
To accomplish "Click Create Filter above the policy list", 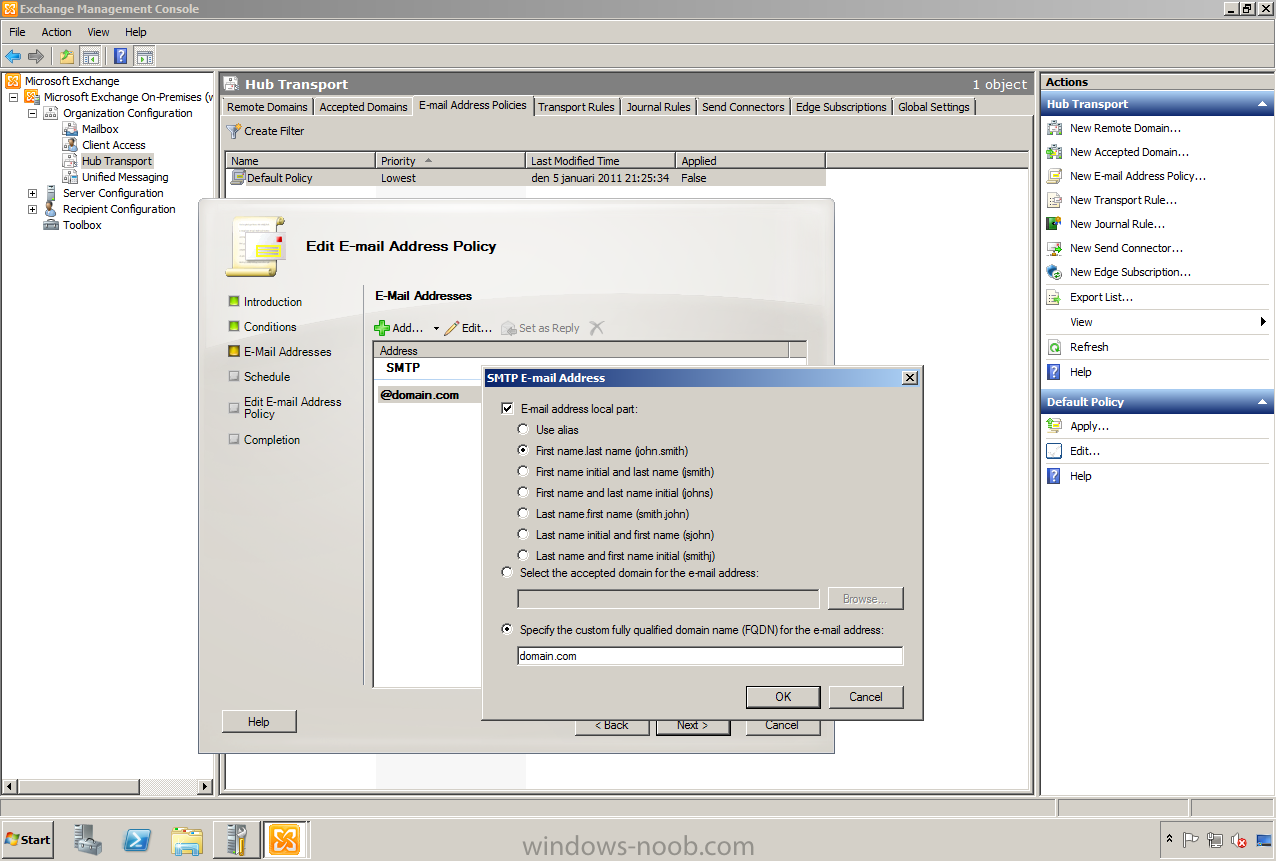I will [266, 131].
